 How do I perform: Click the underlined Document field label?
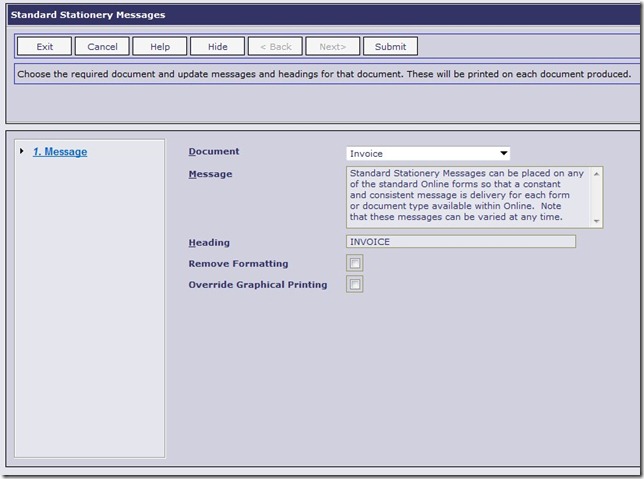214,152
